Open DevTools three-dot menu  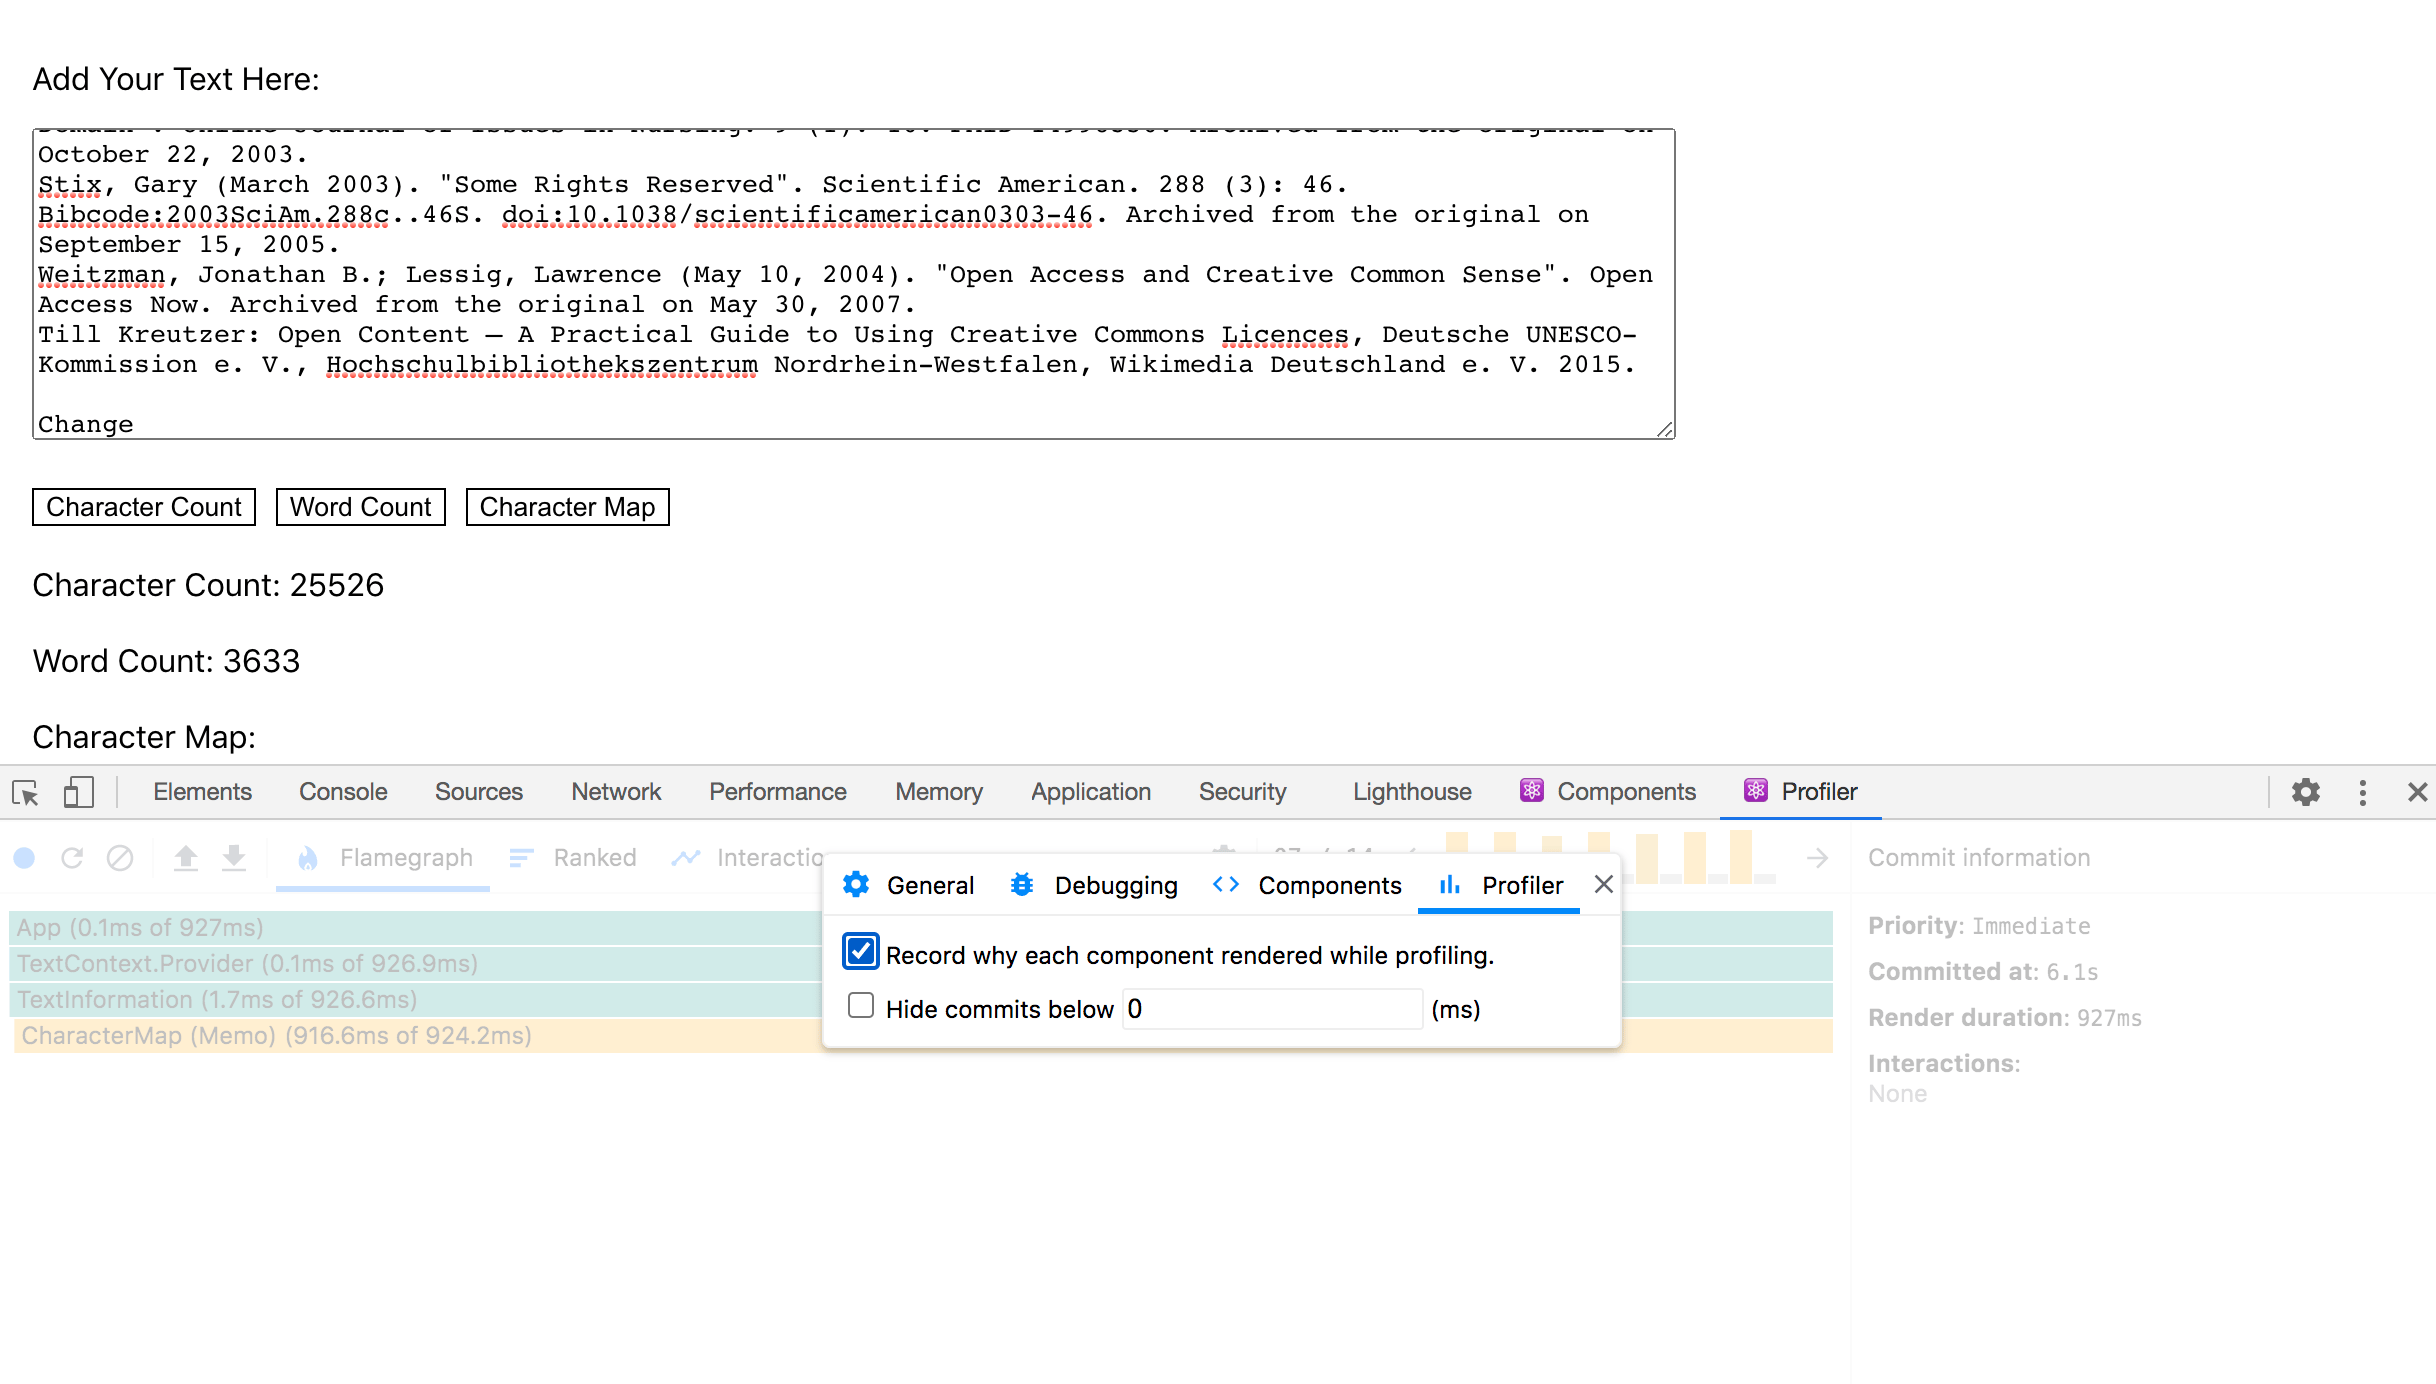[x=2363, y=792]
